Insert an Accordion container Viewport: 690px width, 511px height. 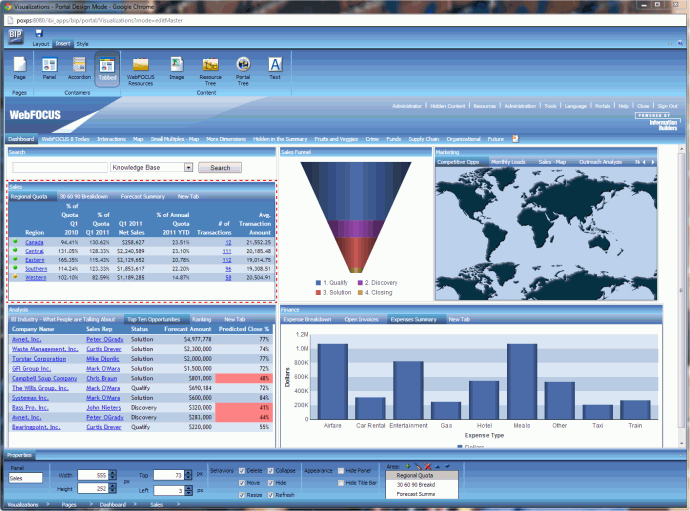(79, 69)
